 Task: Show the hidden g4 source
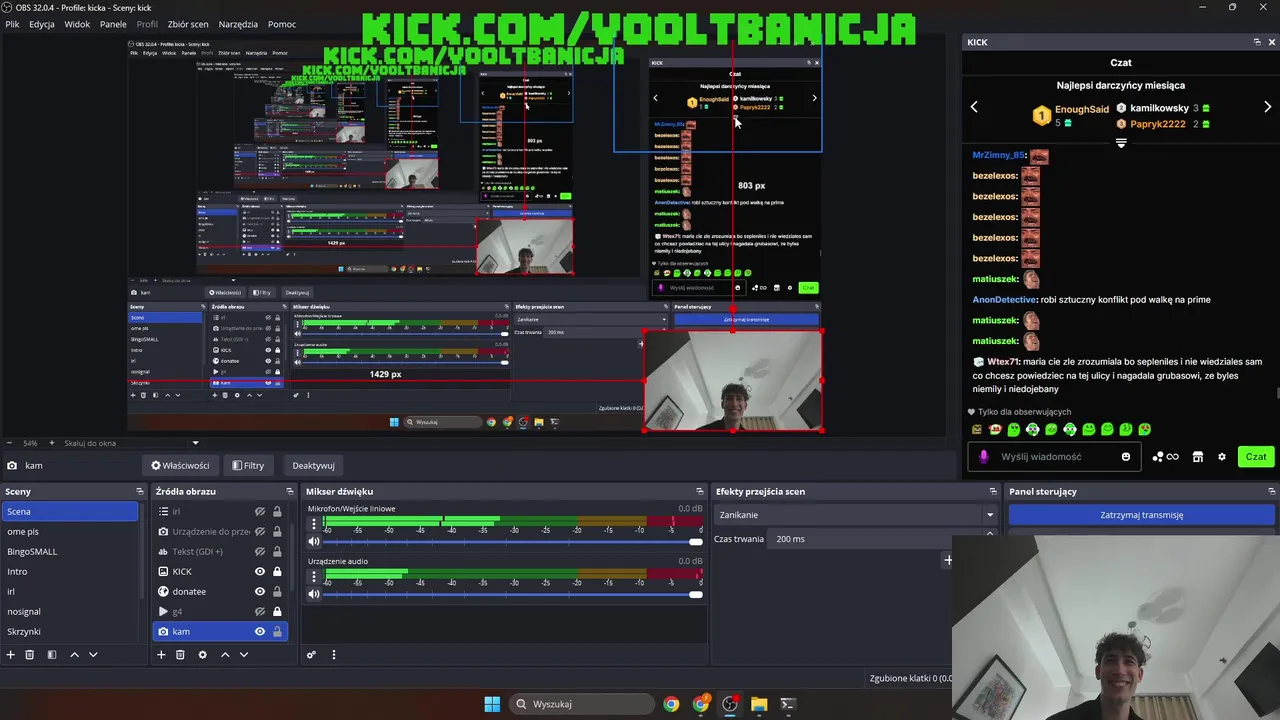coord(260,611)
